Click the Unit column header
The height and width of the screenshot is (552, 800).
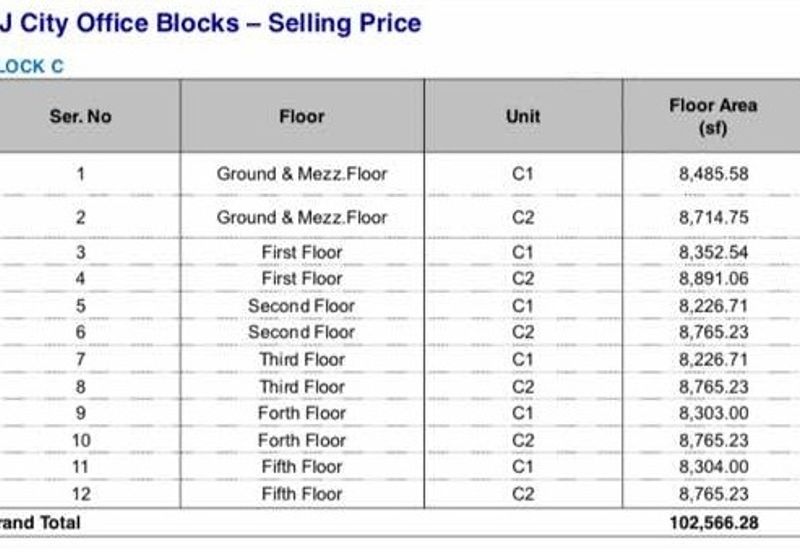(523, 116)
